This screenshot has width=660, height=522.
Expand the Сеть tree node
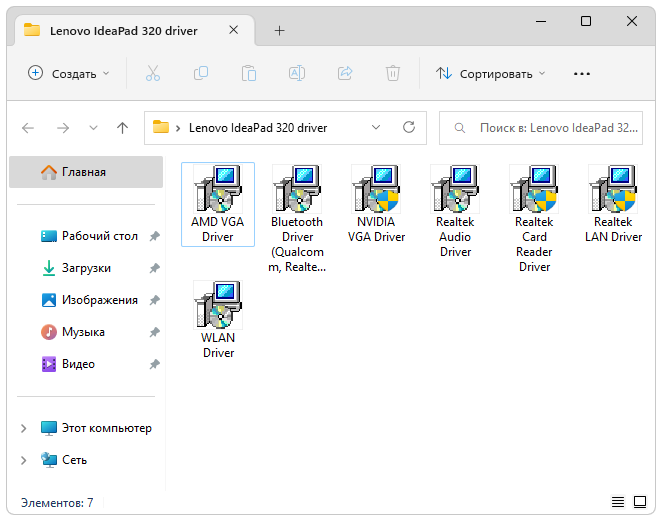tap(24, 460)
